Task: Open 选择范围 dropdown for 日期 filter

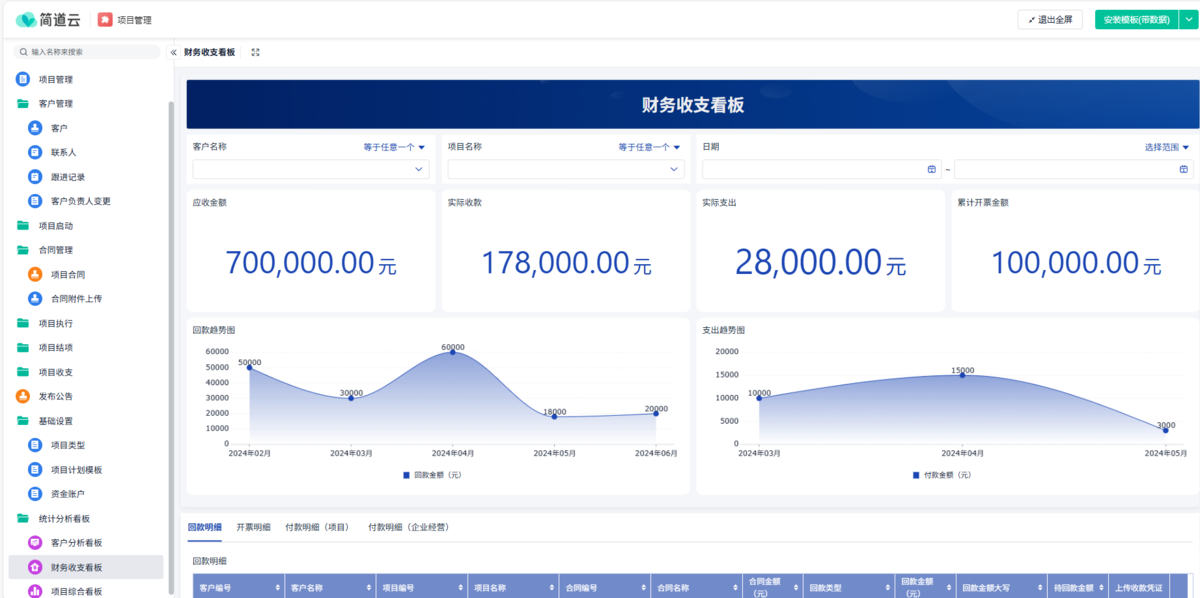Action: pos(1166,147)
